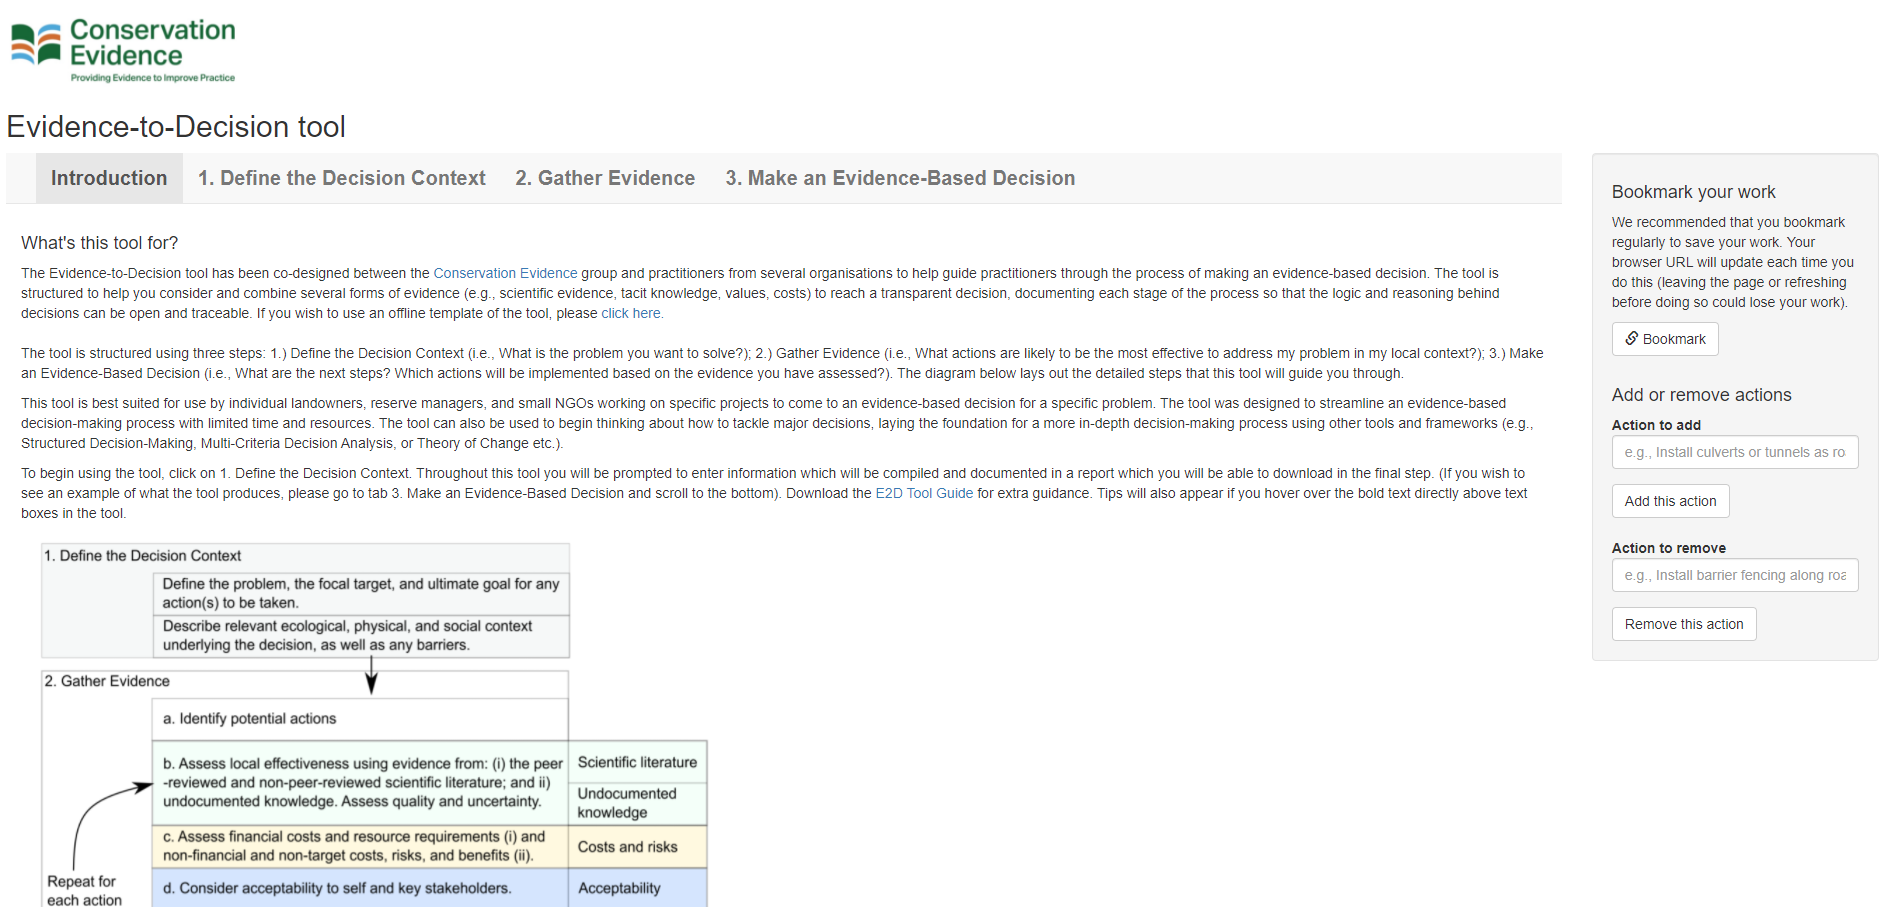
Task: Open the Define the Decision Context tab
Action: (341, 178)
